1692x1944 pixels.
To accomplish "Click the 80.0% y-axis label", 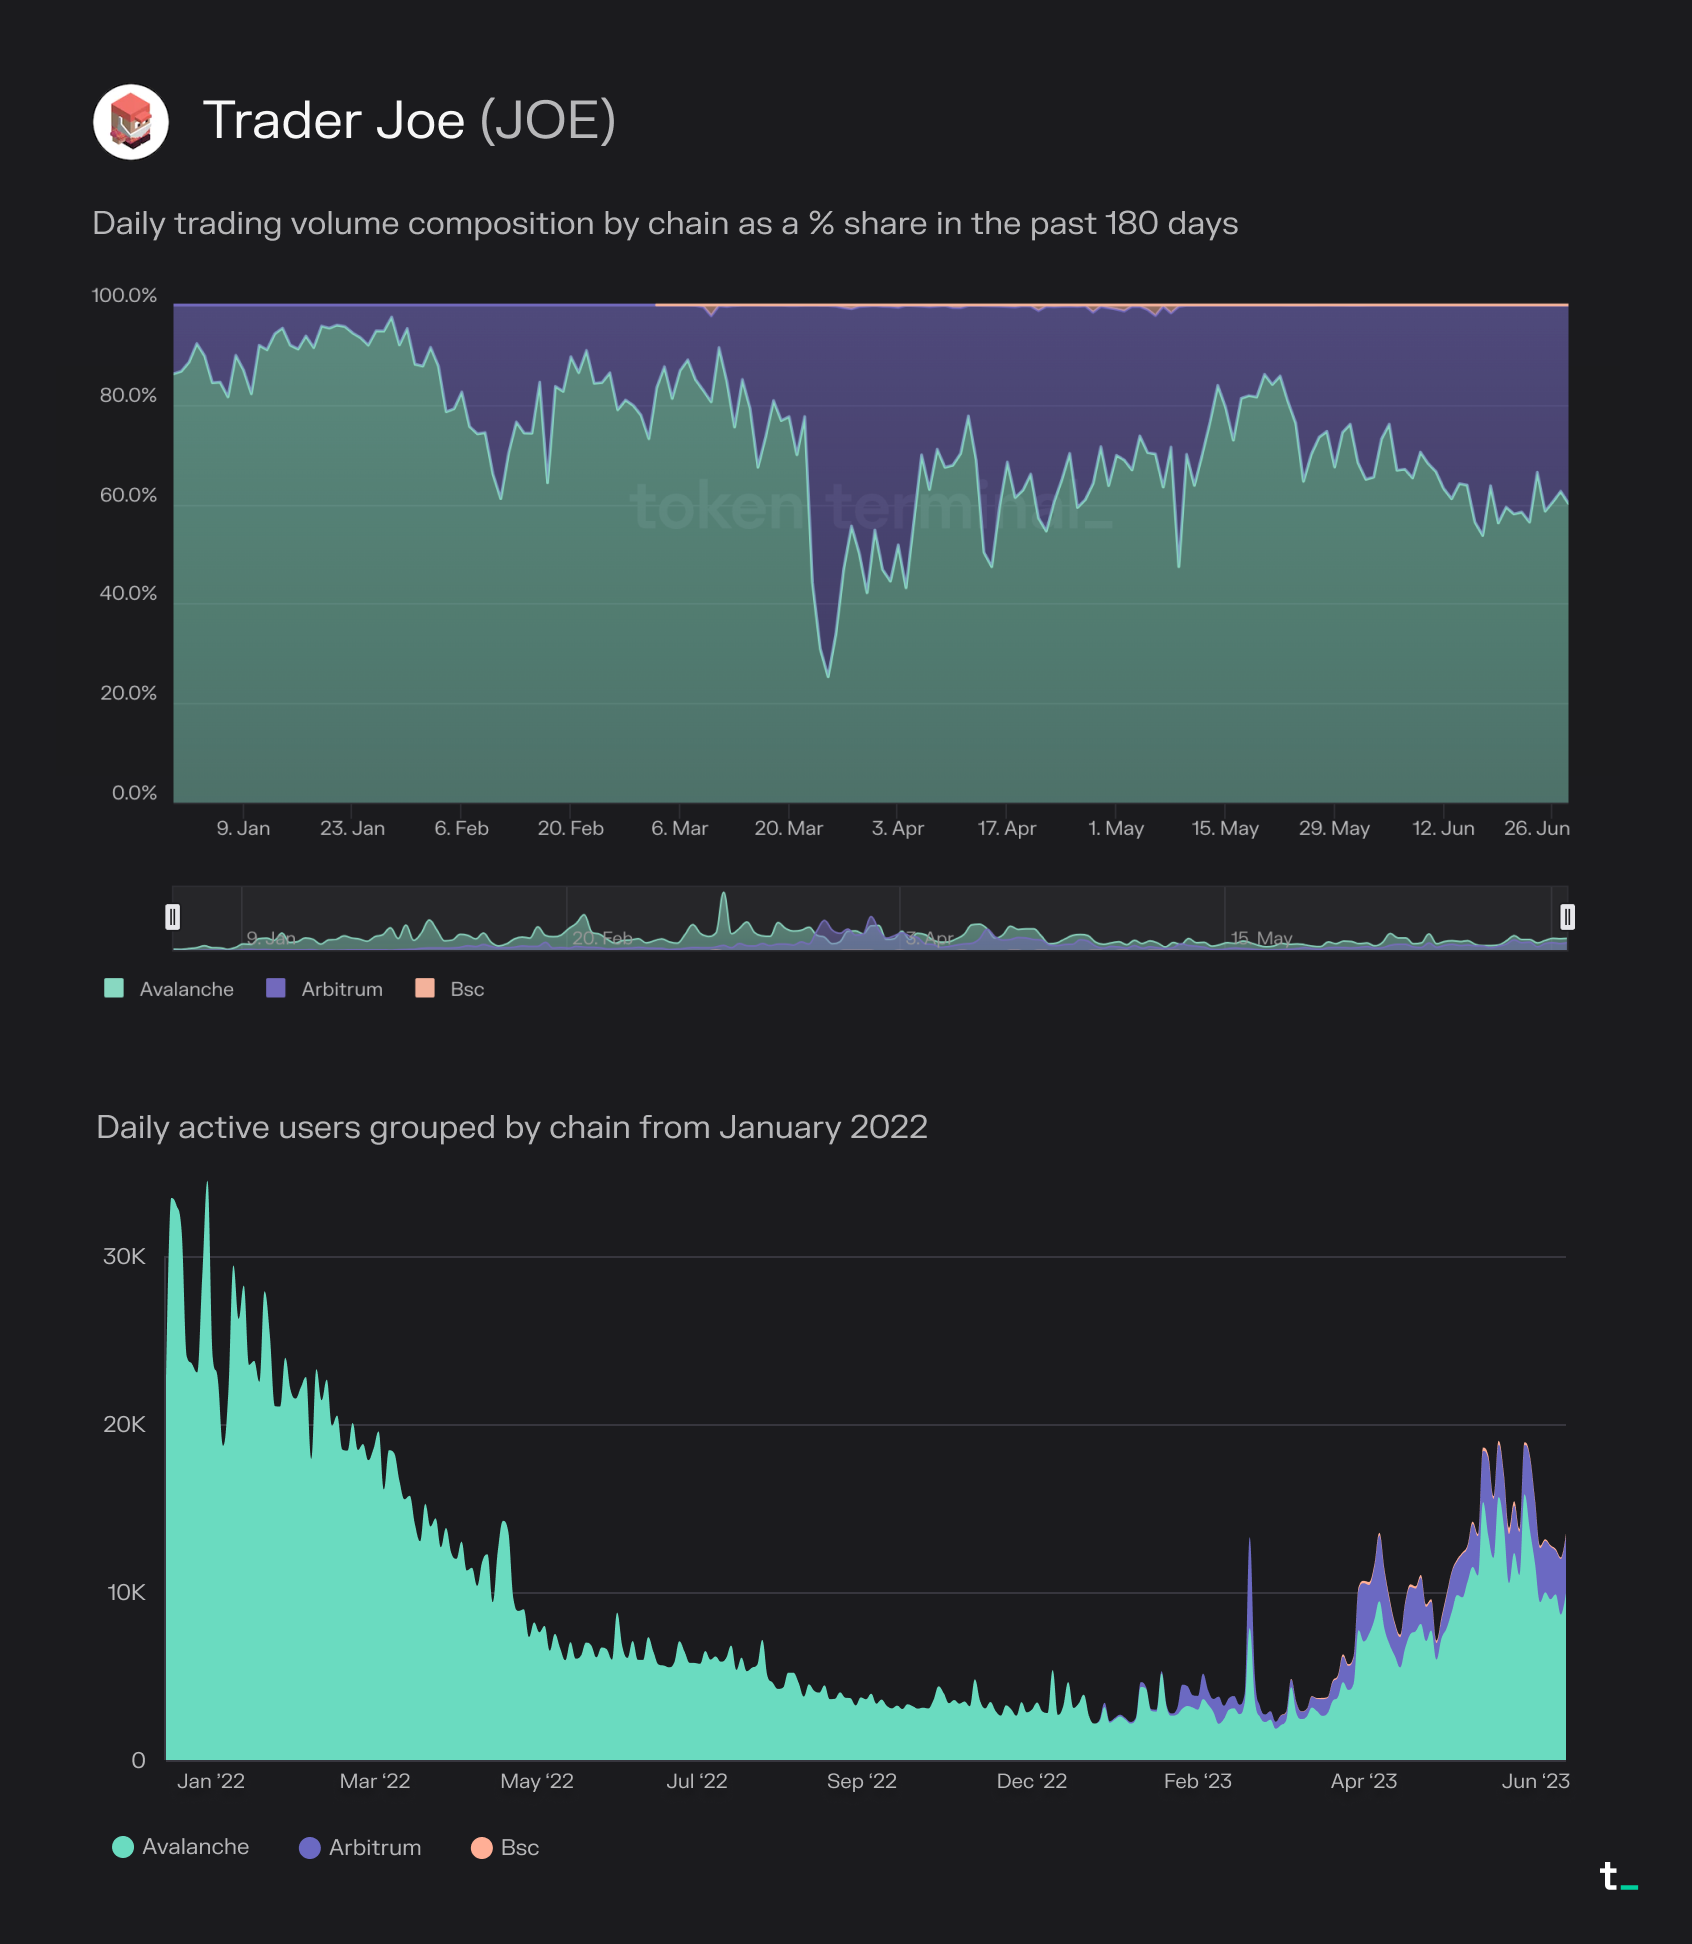I will click(128, 395).
